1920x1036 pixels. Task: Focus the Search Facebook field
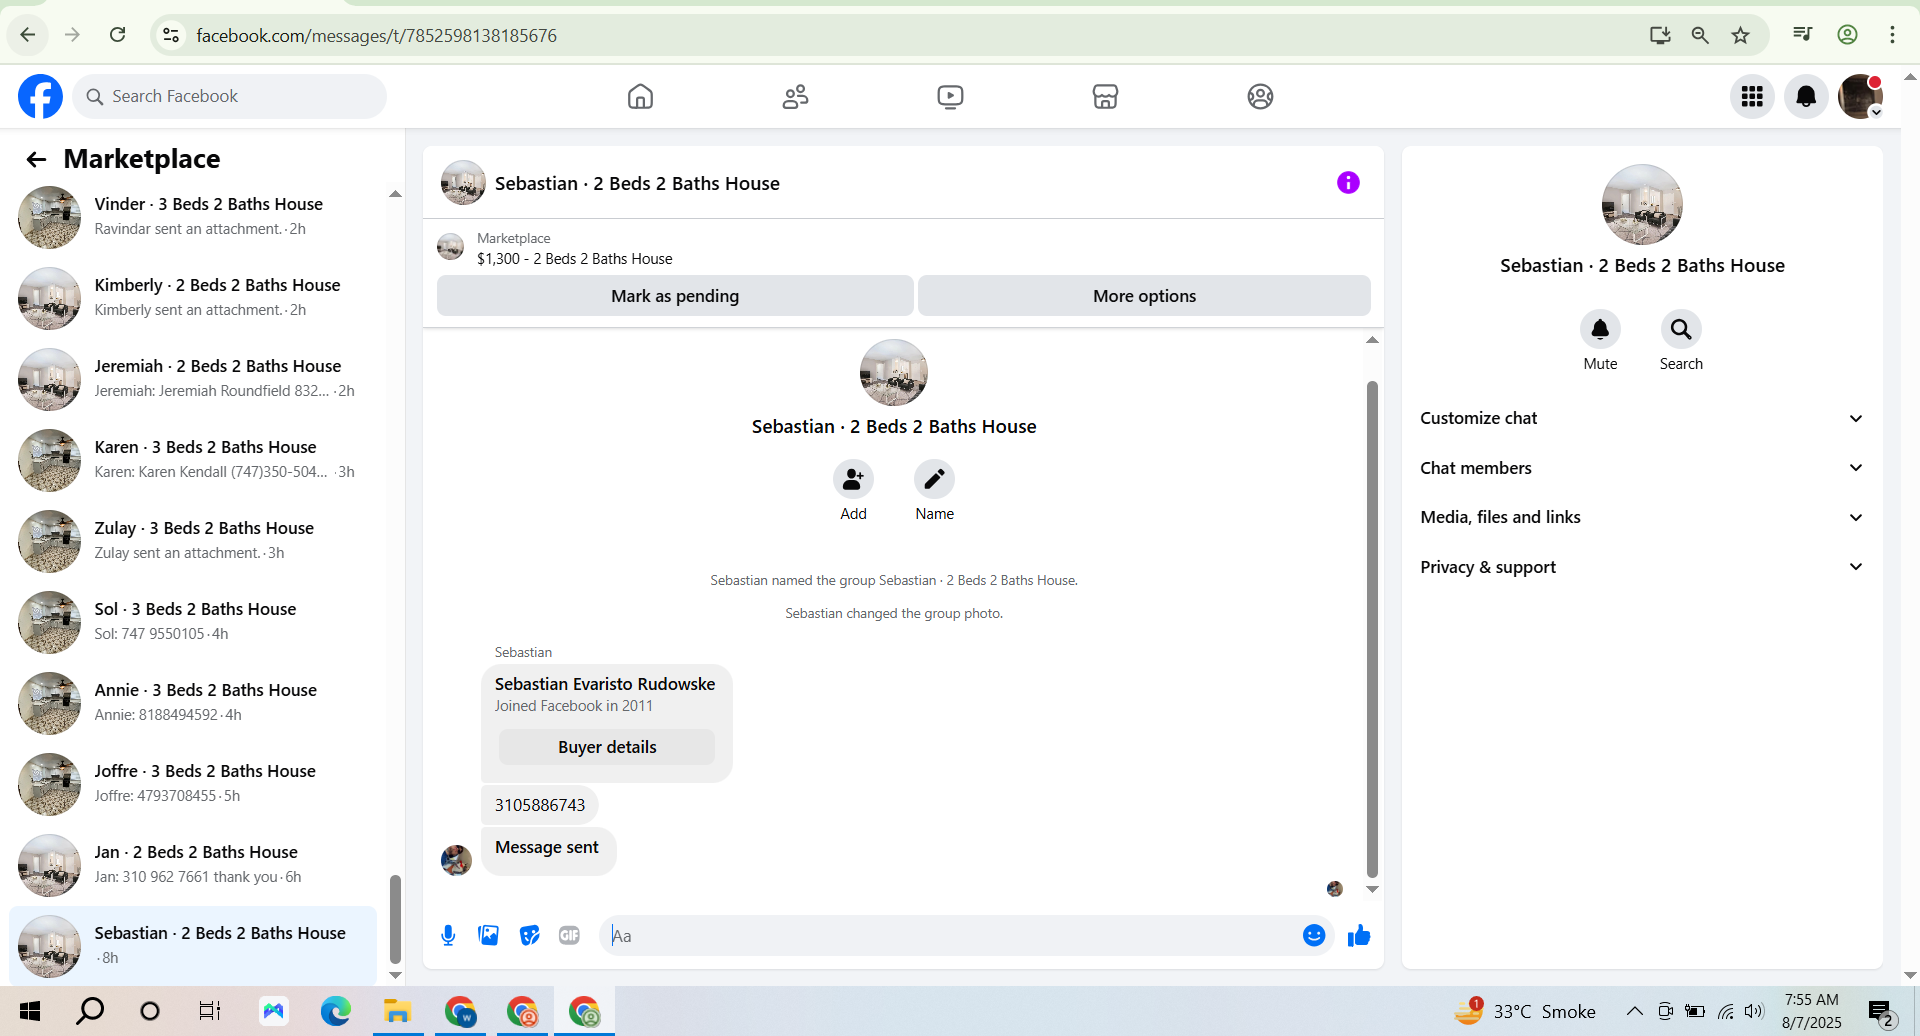click(229, 96)
